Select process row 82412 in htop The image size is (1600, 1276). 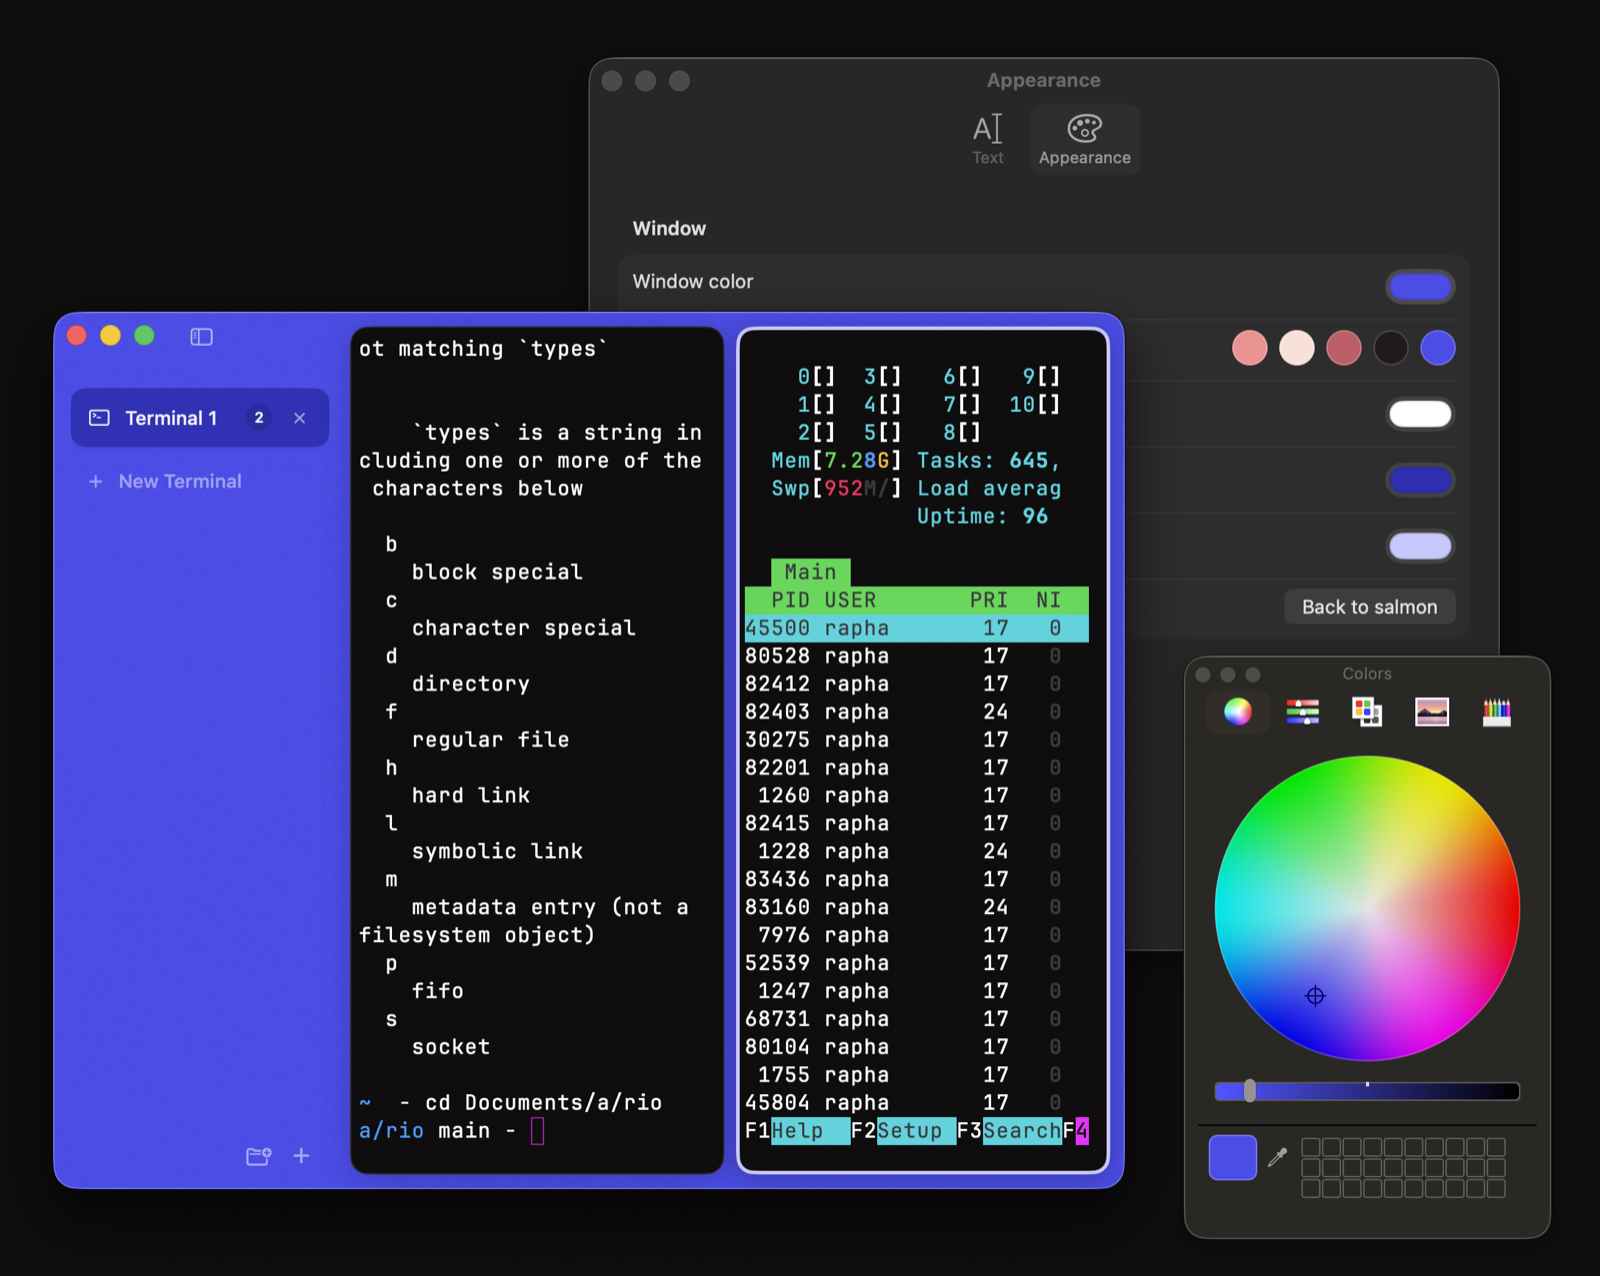point(917,684)
